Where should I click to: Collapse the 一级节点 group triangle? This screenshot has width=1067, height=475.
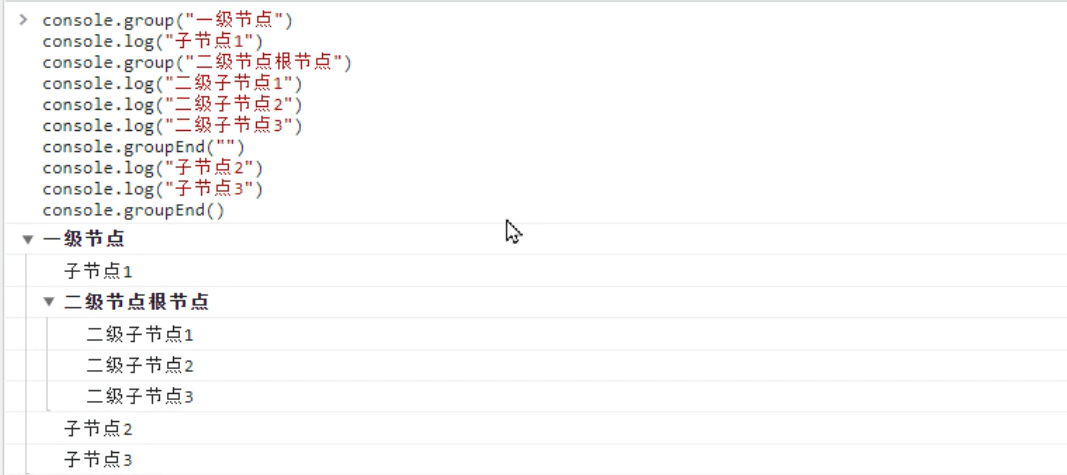click(x=28, y=240)
